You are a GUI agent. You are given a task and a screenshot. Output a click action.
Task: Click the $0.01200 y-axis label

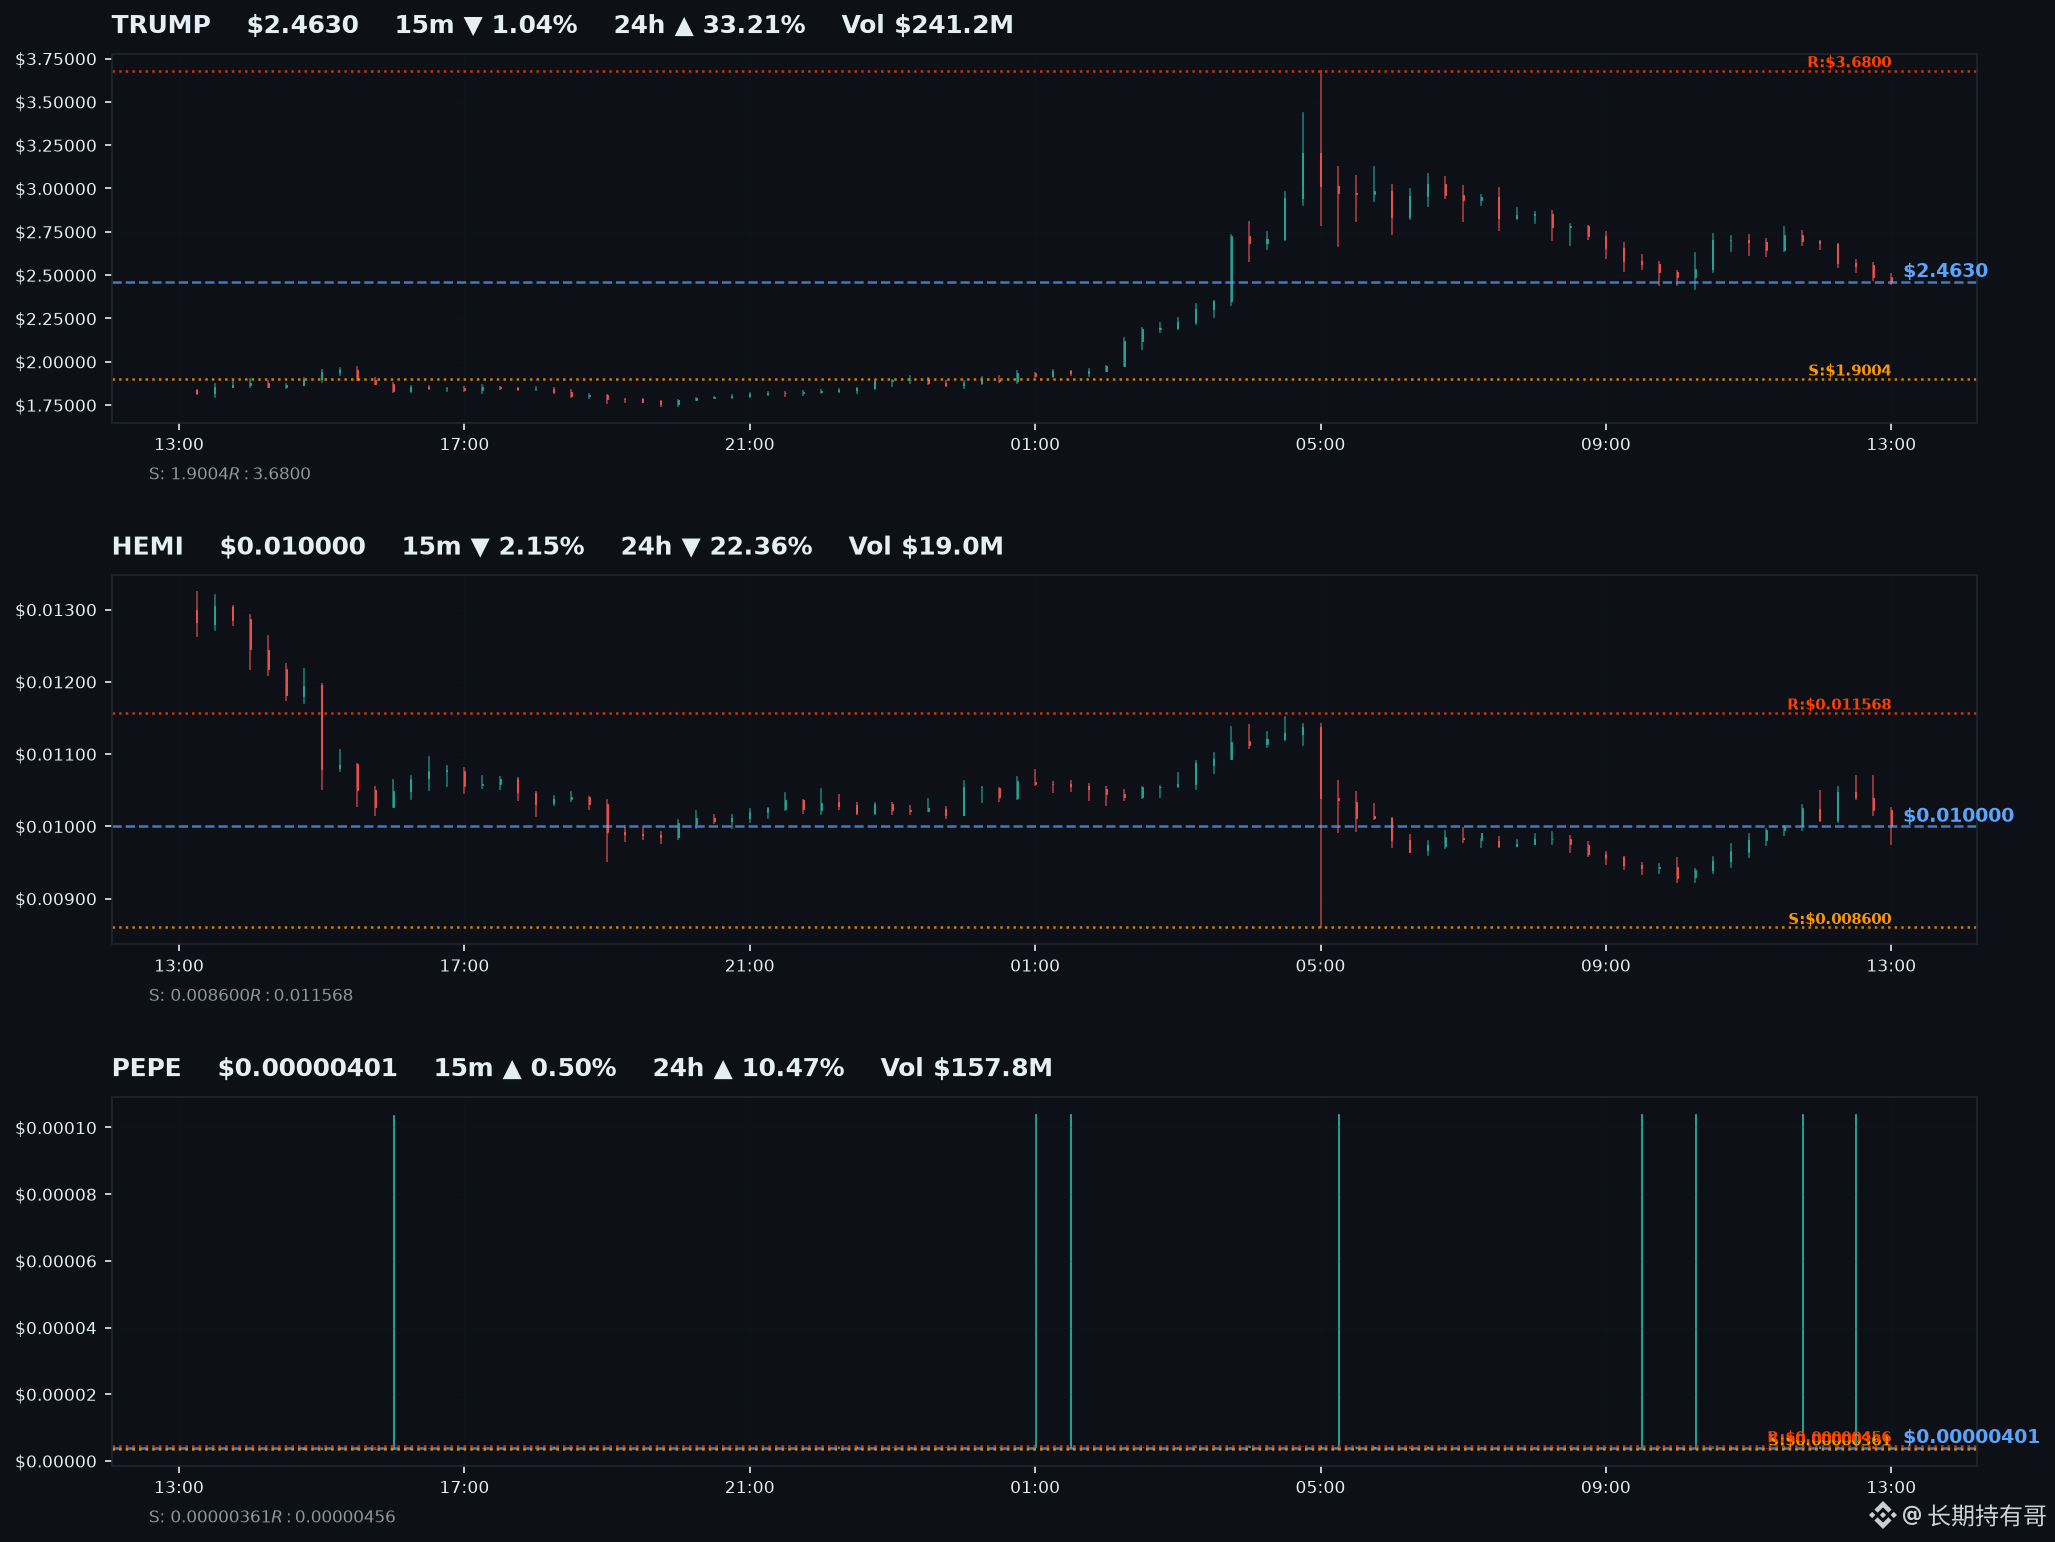(x=56, y=683)
